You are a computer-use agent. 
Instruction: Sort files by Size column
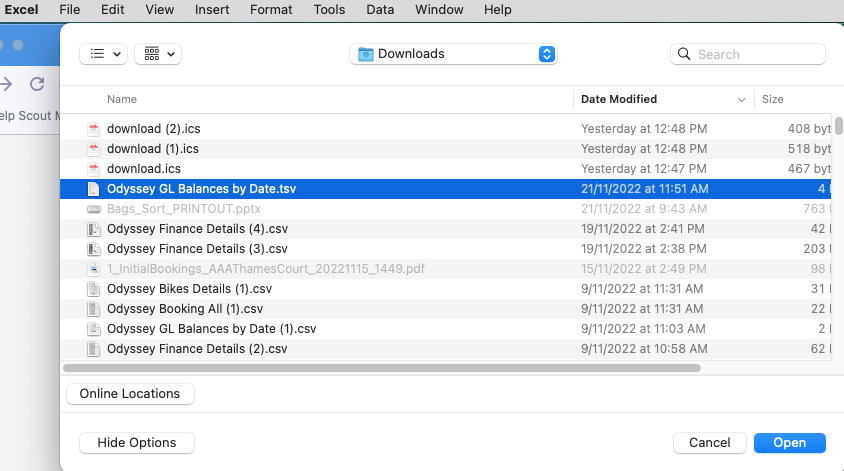coord(772,99)
